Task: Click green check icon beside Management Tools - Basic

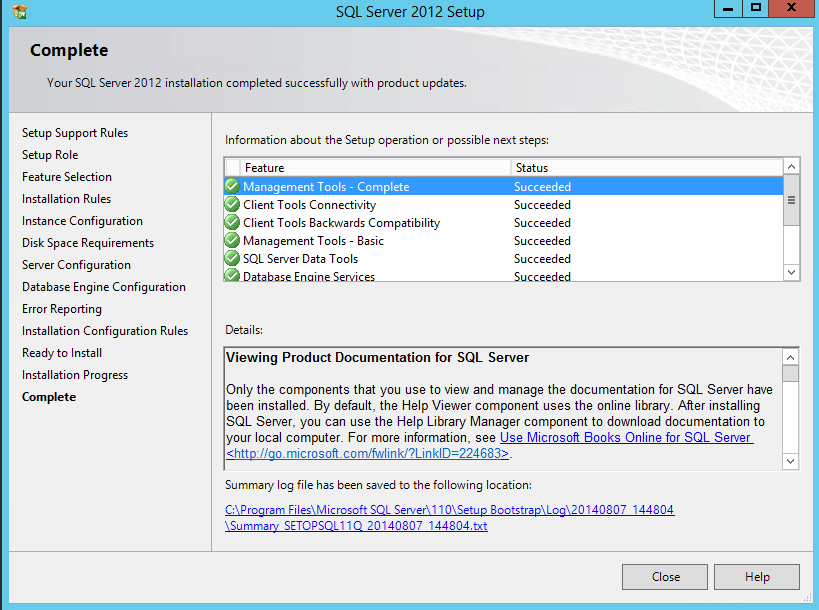Action: (232, 240)
